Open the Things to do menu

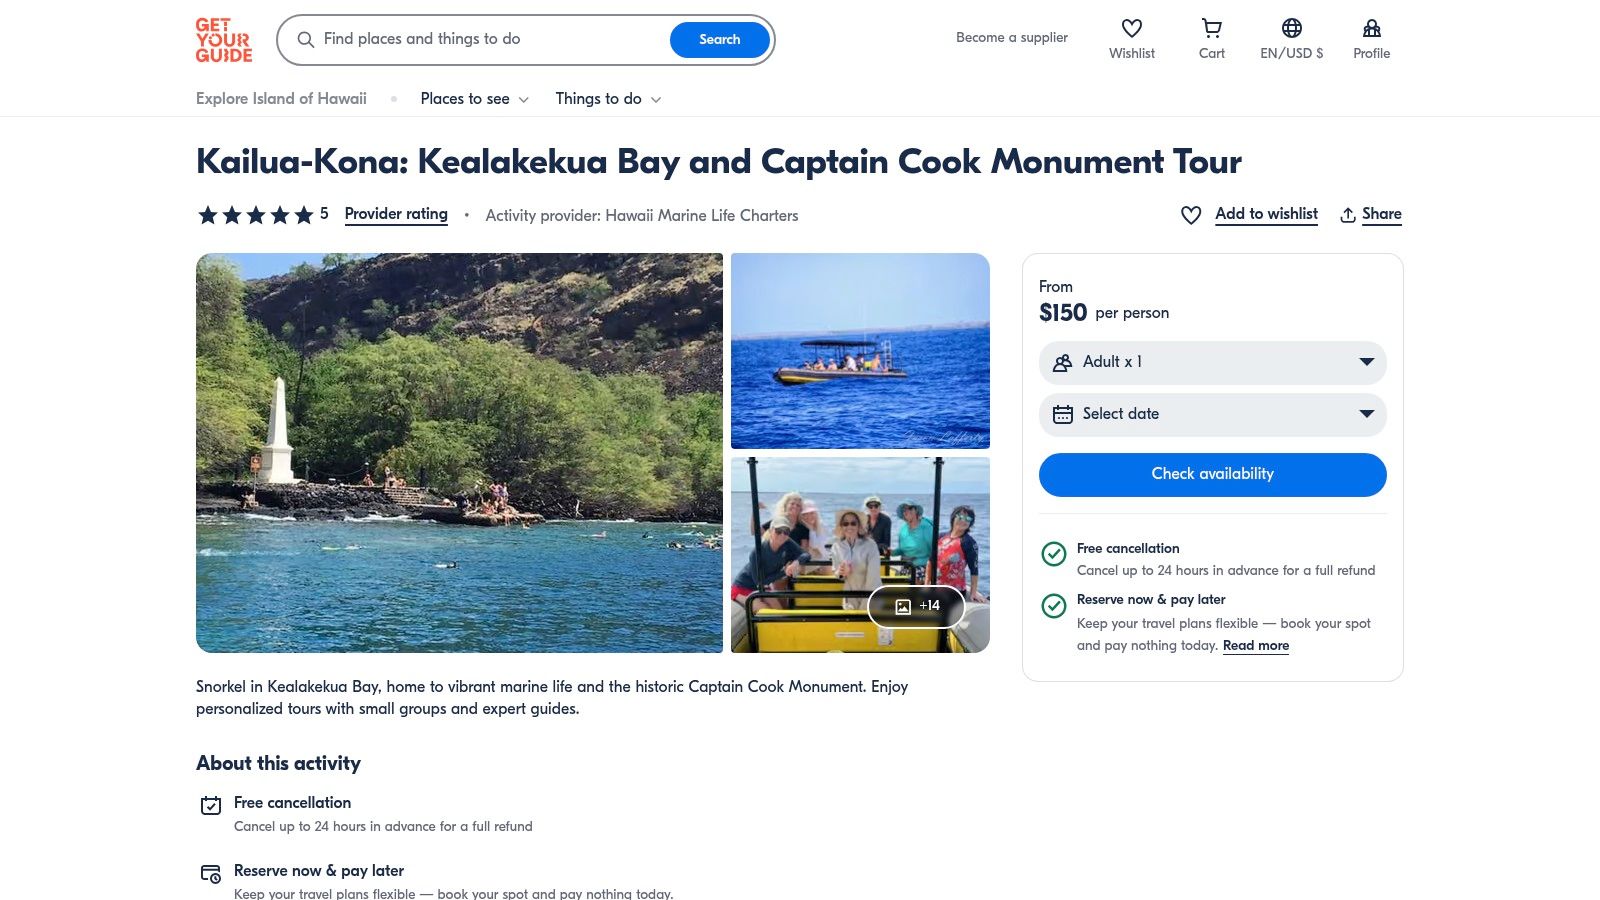tap(600, 99)
